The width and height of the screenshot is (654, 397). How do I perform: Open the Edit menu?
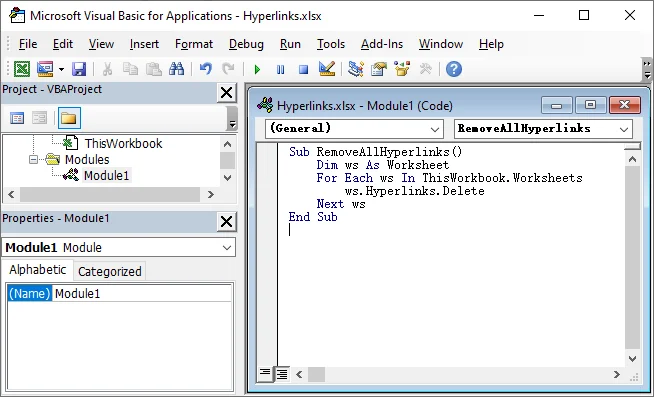point(63,44)
